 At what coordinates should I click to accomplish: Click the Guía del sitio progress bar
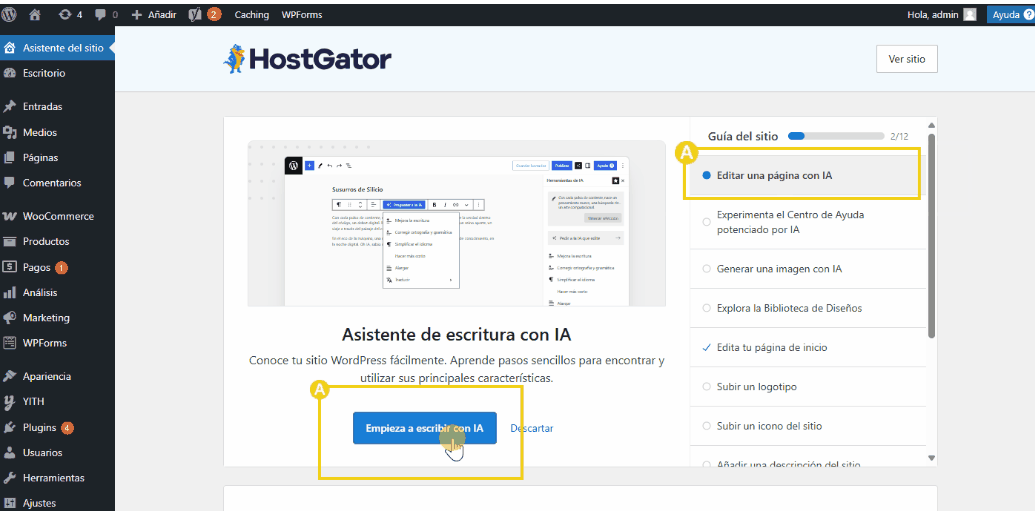point(835,136)
